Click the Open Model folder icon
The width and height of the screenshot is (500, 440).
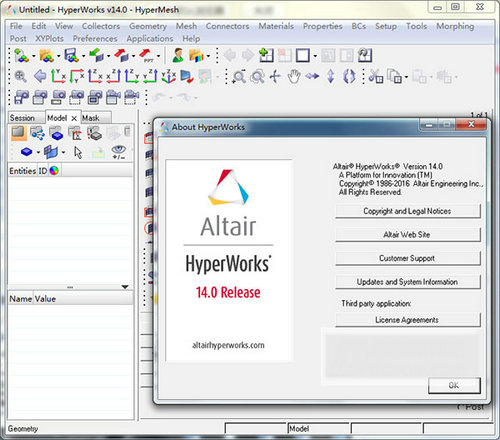(x=46, y=55)
